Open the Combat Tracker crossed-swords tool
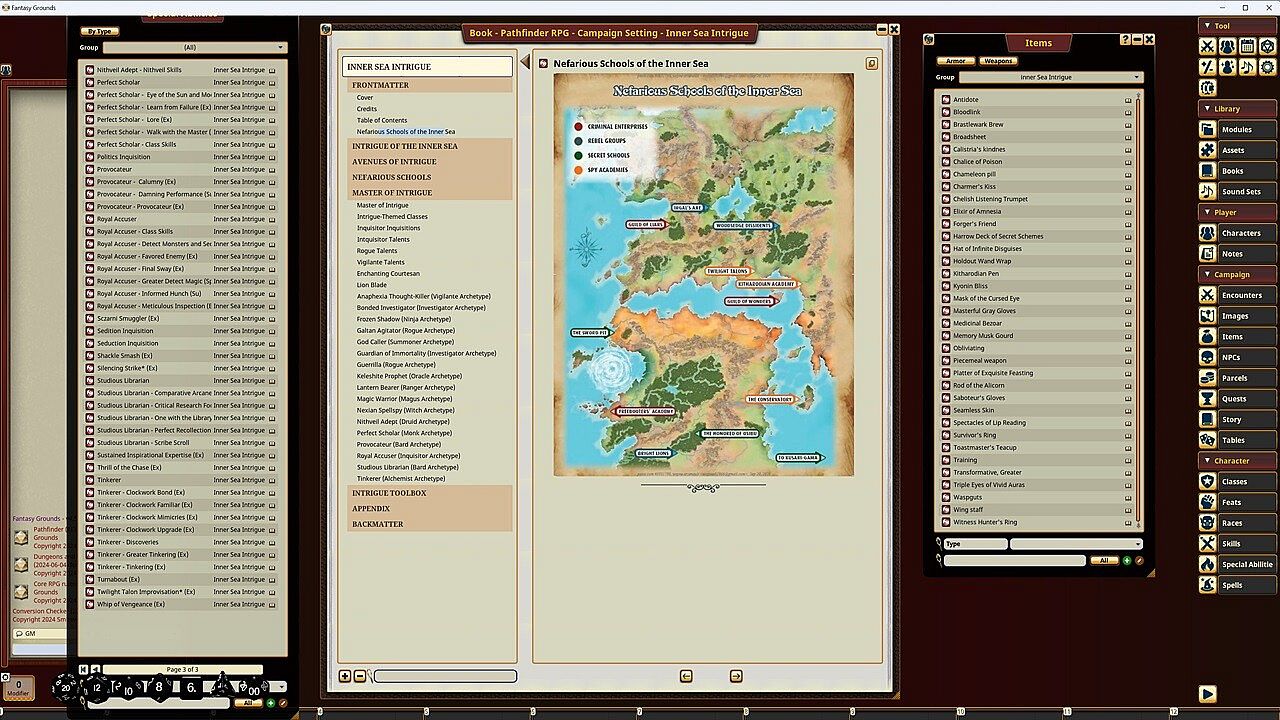This screenshot has height=720, width=1280. coord(1207,46)
